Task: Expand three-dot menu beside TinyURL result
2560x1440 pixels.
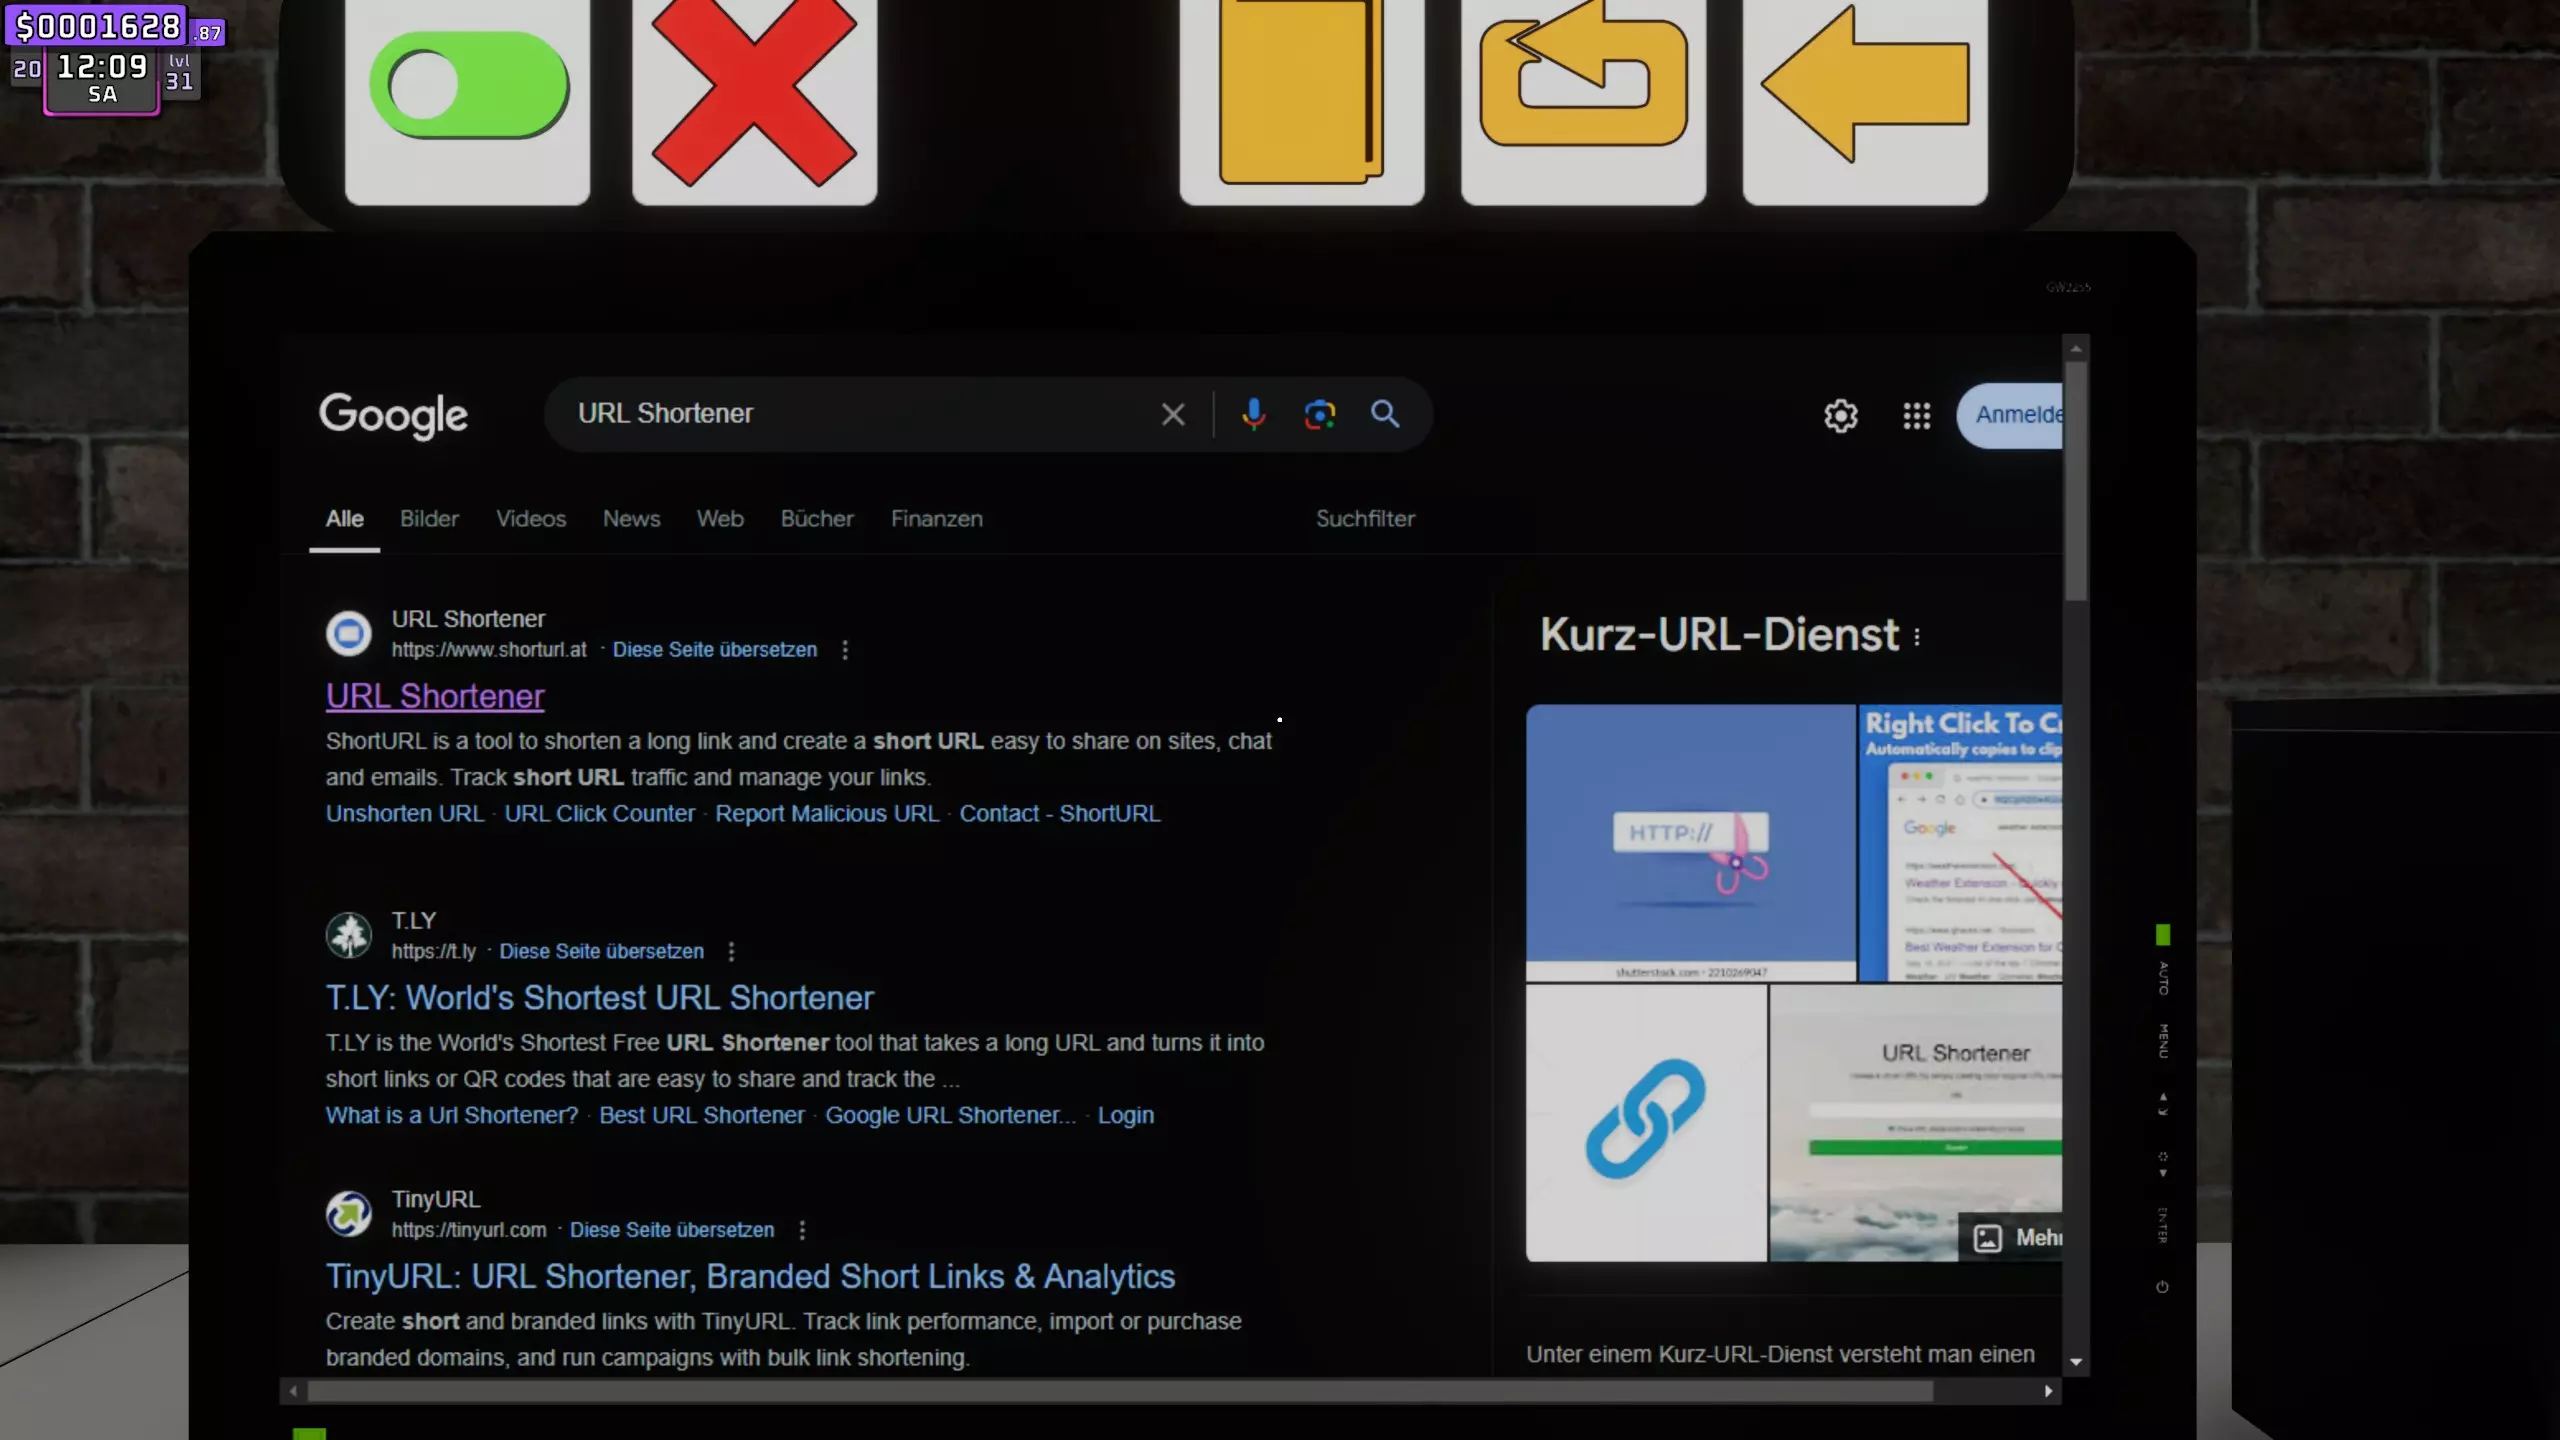Action: click(x=802, y=1230)
